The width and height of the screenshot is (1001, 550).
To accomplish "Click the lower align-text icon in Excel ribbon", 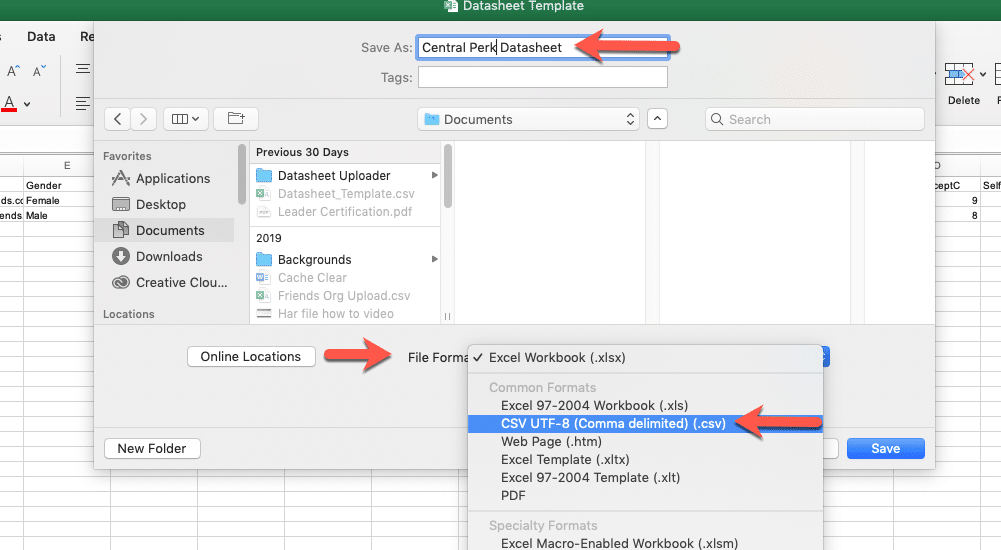I will point(83,103).
